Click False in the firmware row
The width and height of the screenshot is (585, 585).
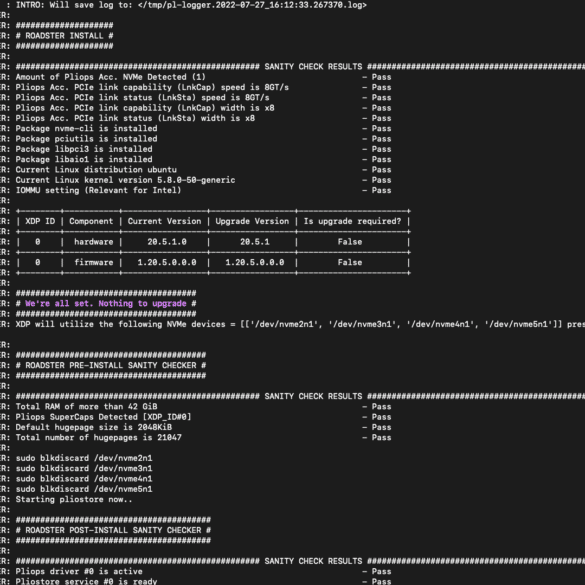point(350,262)
